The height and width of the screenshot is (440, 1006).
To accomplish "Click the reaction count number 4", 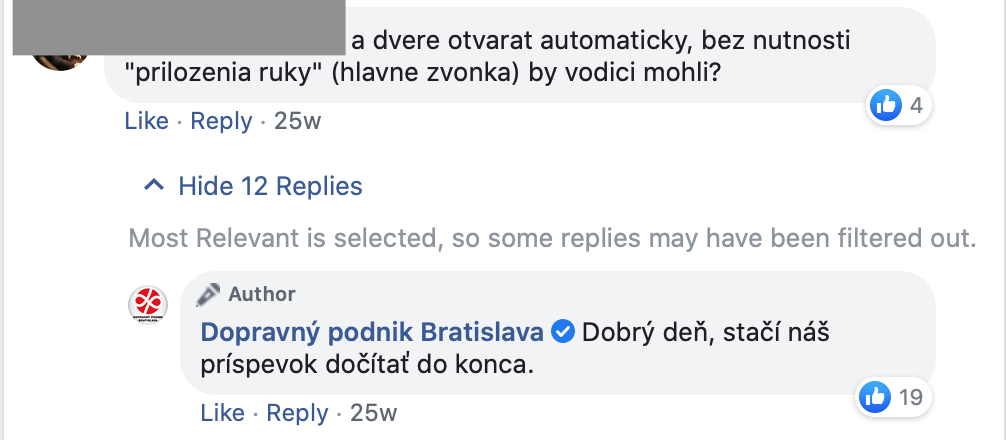I will tap(915, 104).
